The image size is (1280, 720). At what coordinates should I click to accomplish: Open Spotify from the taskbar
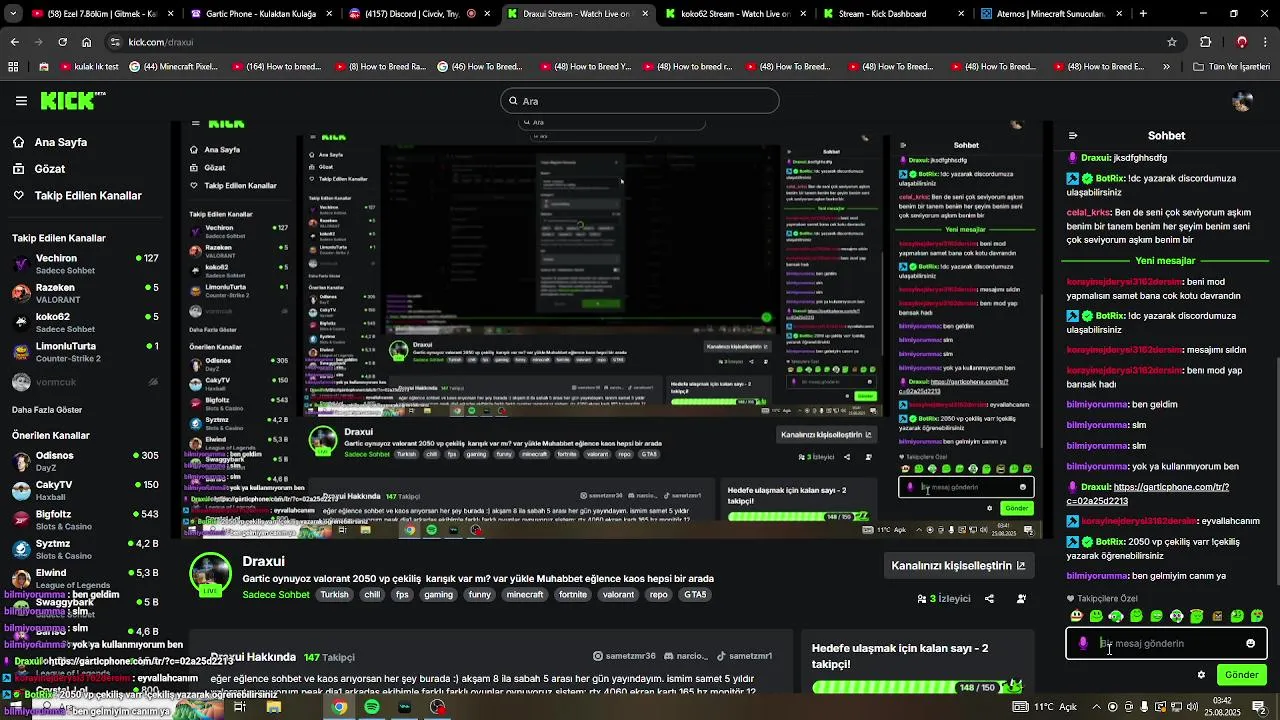click(x=372, y=707)
